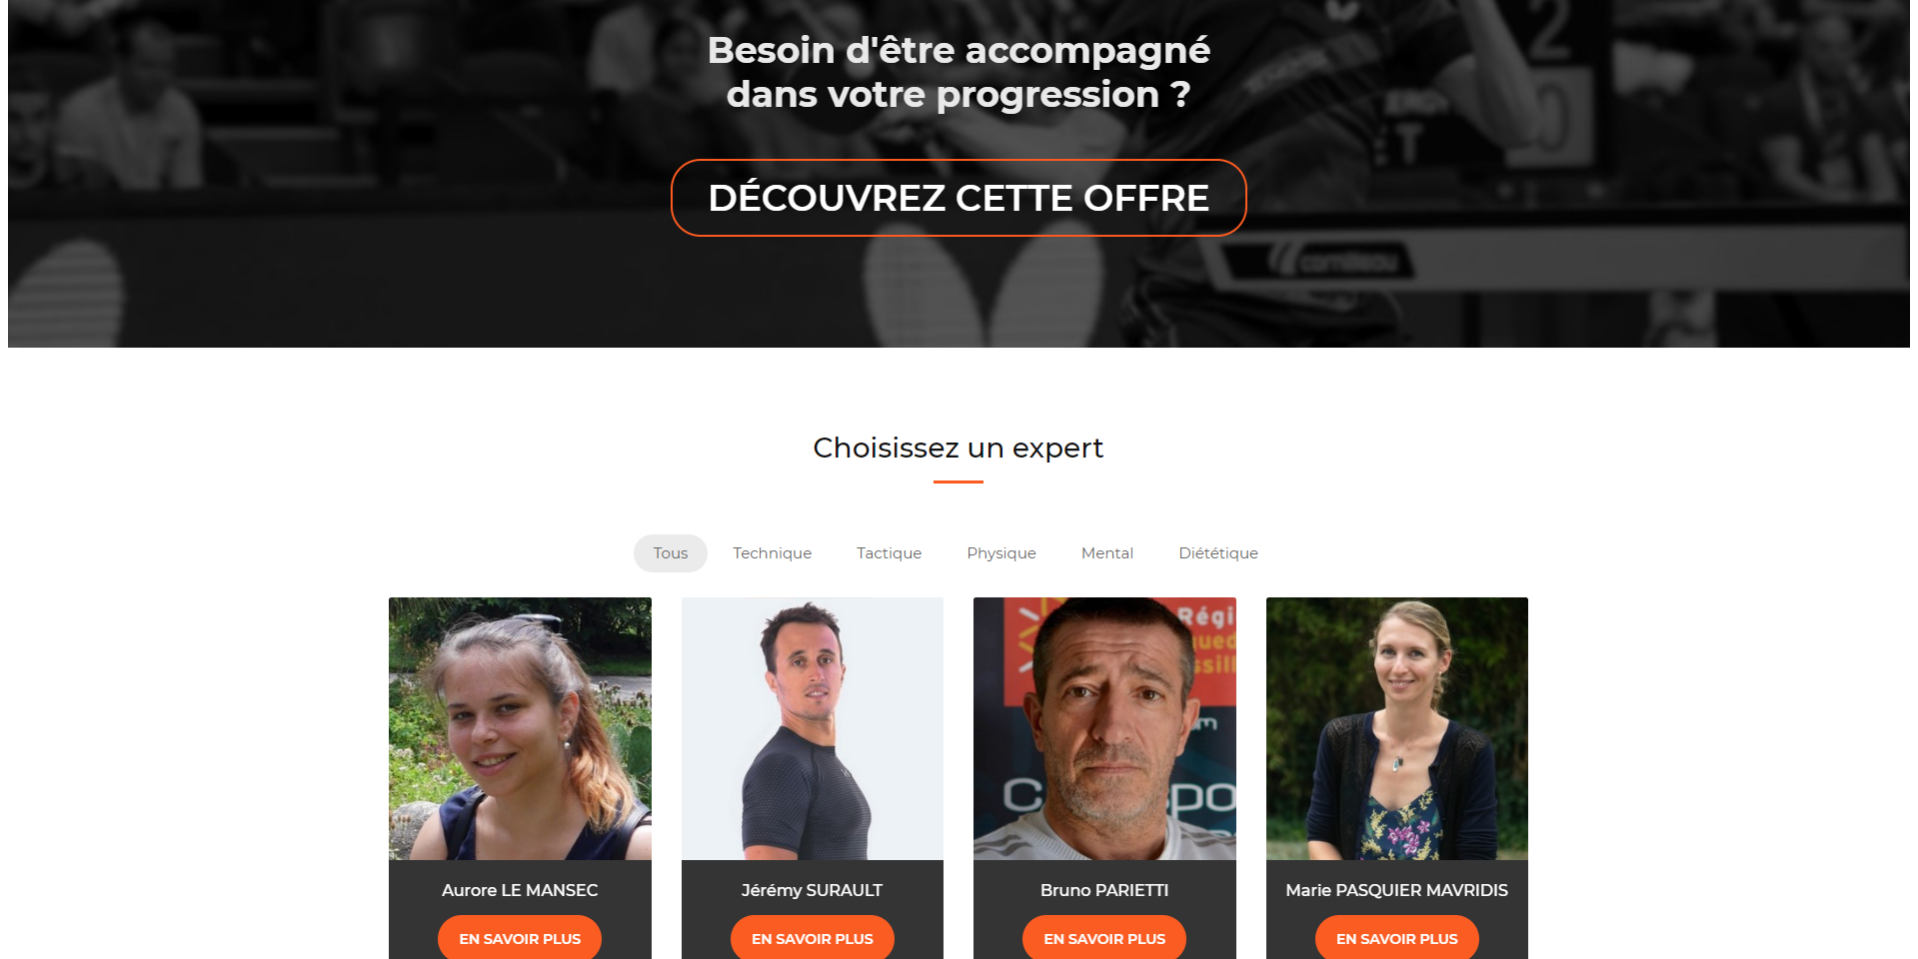The image size is (1918, 959).
Task: Click the name Aurore LE MANSEC
Action: 520,890
